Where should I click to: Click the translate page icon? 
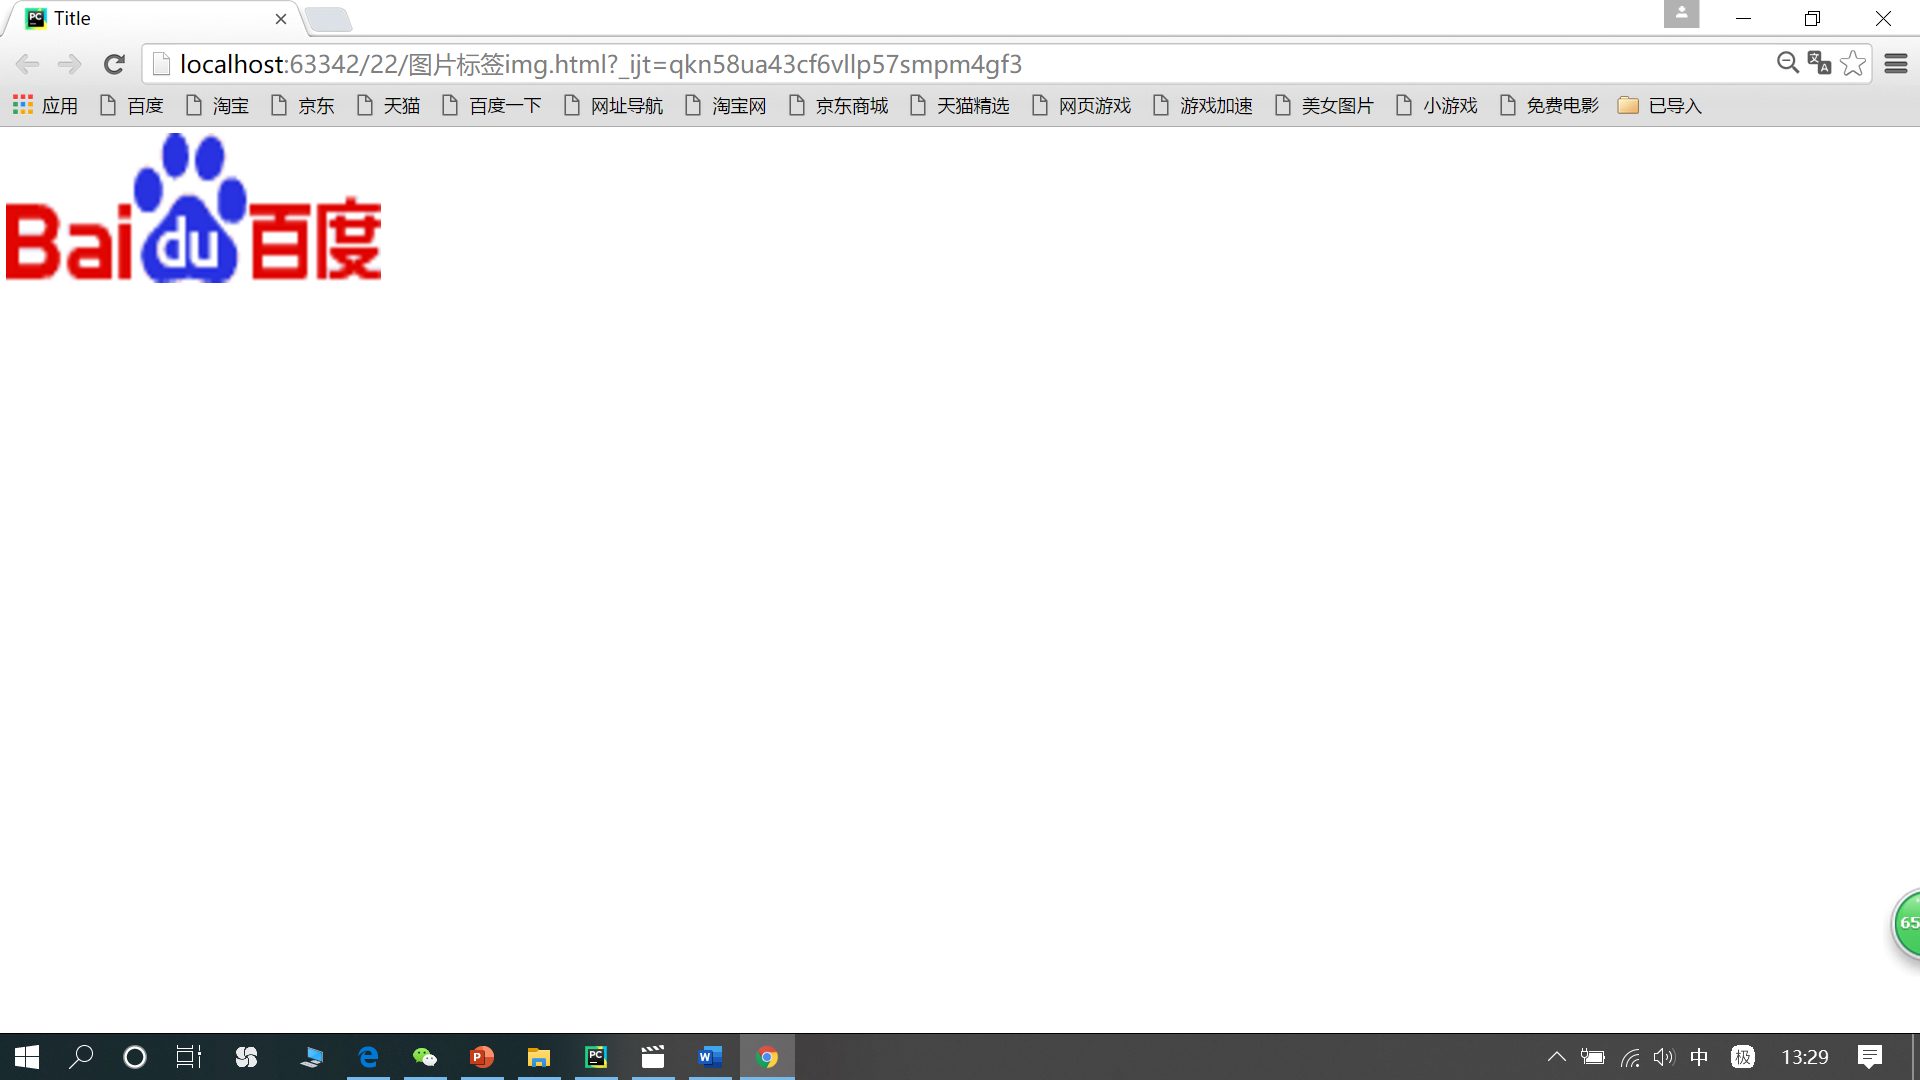pos(1819,63)
